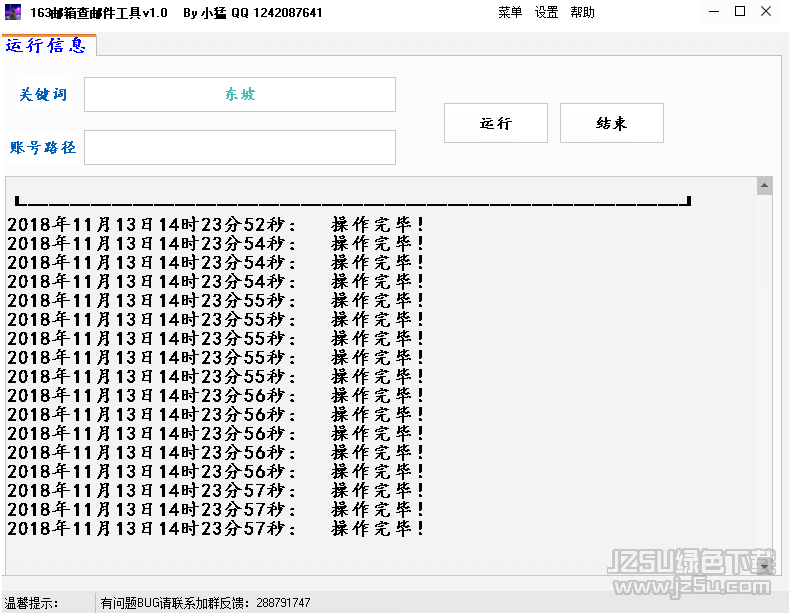
Task: Click the log scrollbar down arrow
Action: pos(764,566)
